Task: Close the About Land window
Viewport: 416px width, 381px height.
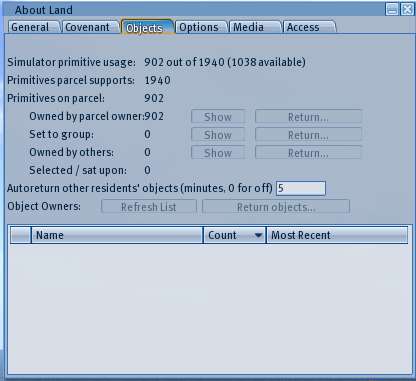Action: coord(407,9)
